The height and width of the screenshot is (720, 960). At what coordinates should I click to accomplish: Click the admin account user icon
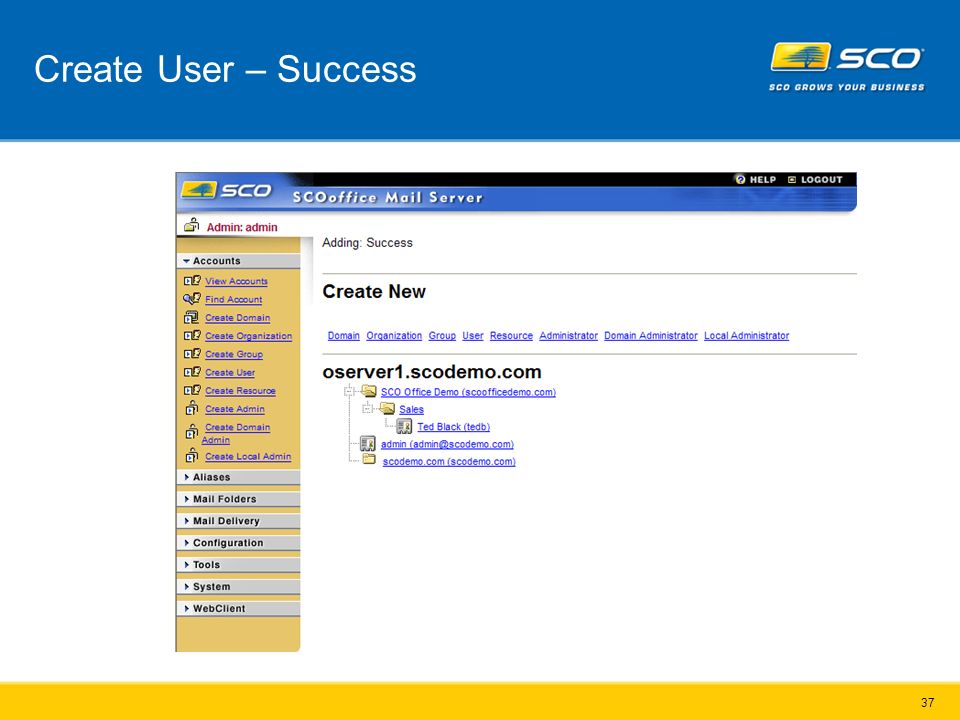click(367, 443)
